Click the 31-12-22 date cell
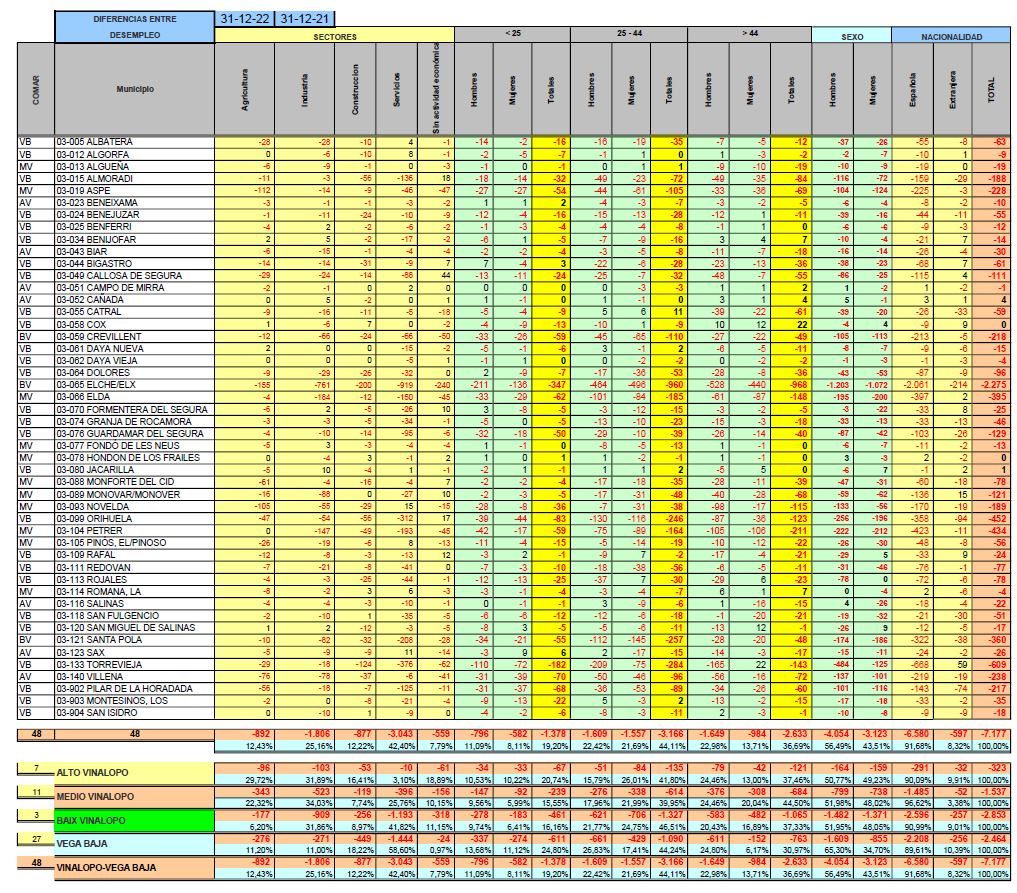Viewport: 1017px width, 893px height. (x=245, y=19)
